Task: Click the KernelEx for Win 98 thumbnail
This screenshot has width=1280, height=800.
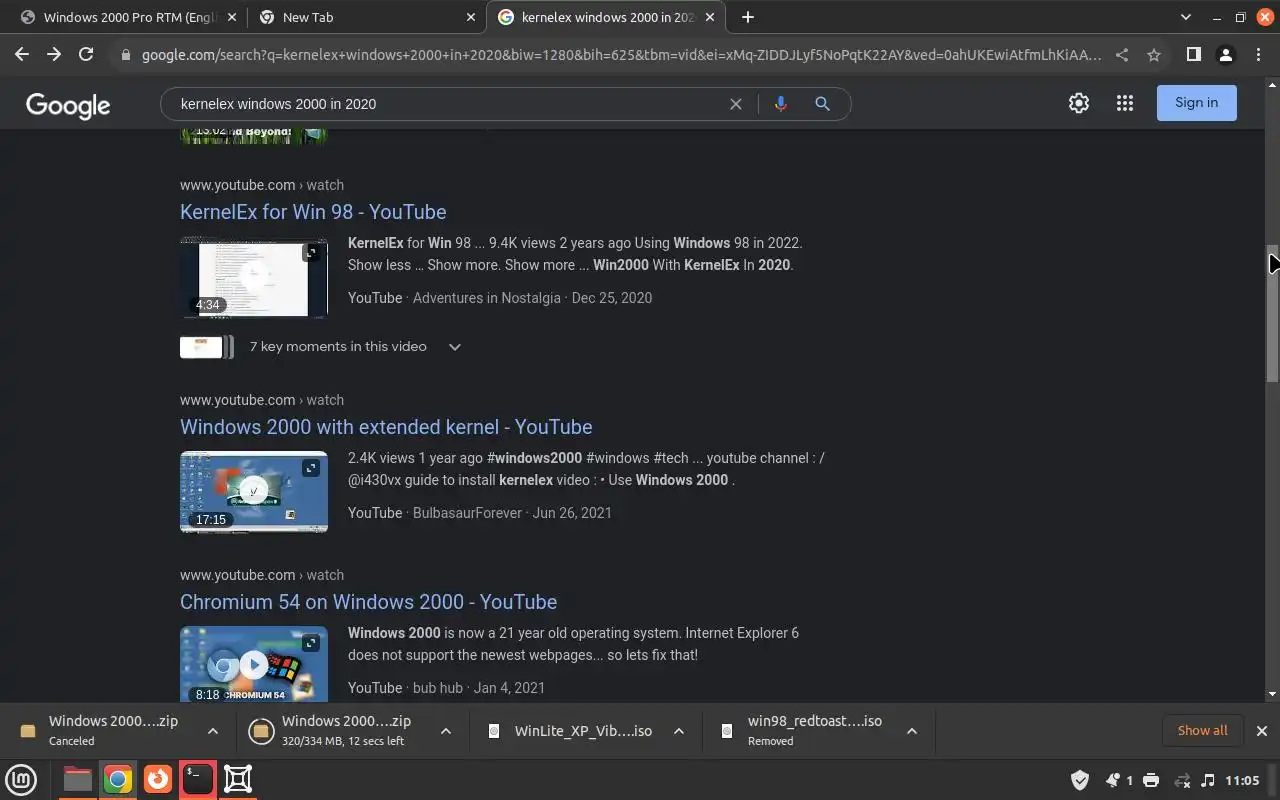Action: click(254, 277)
